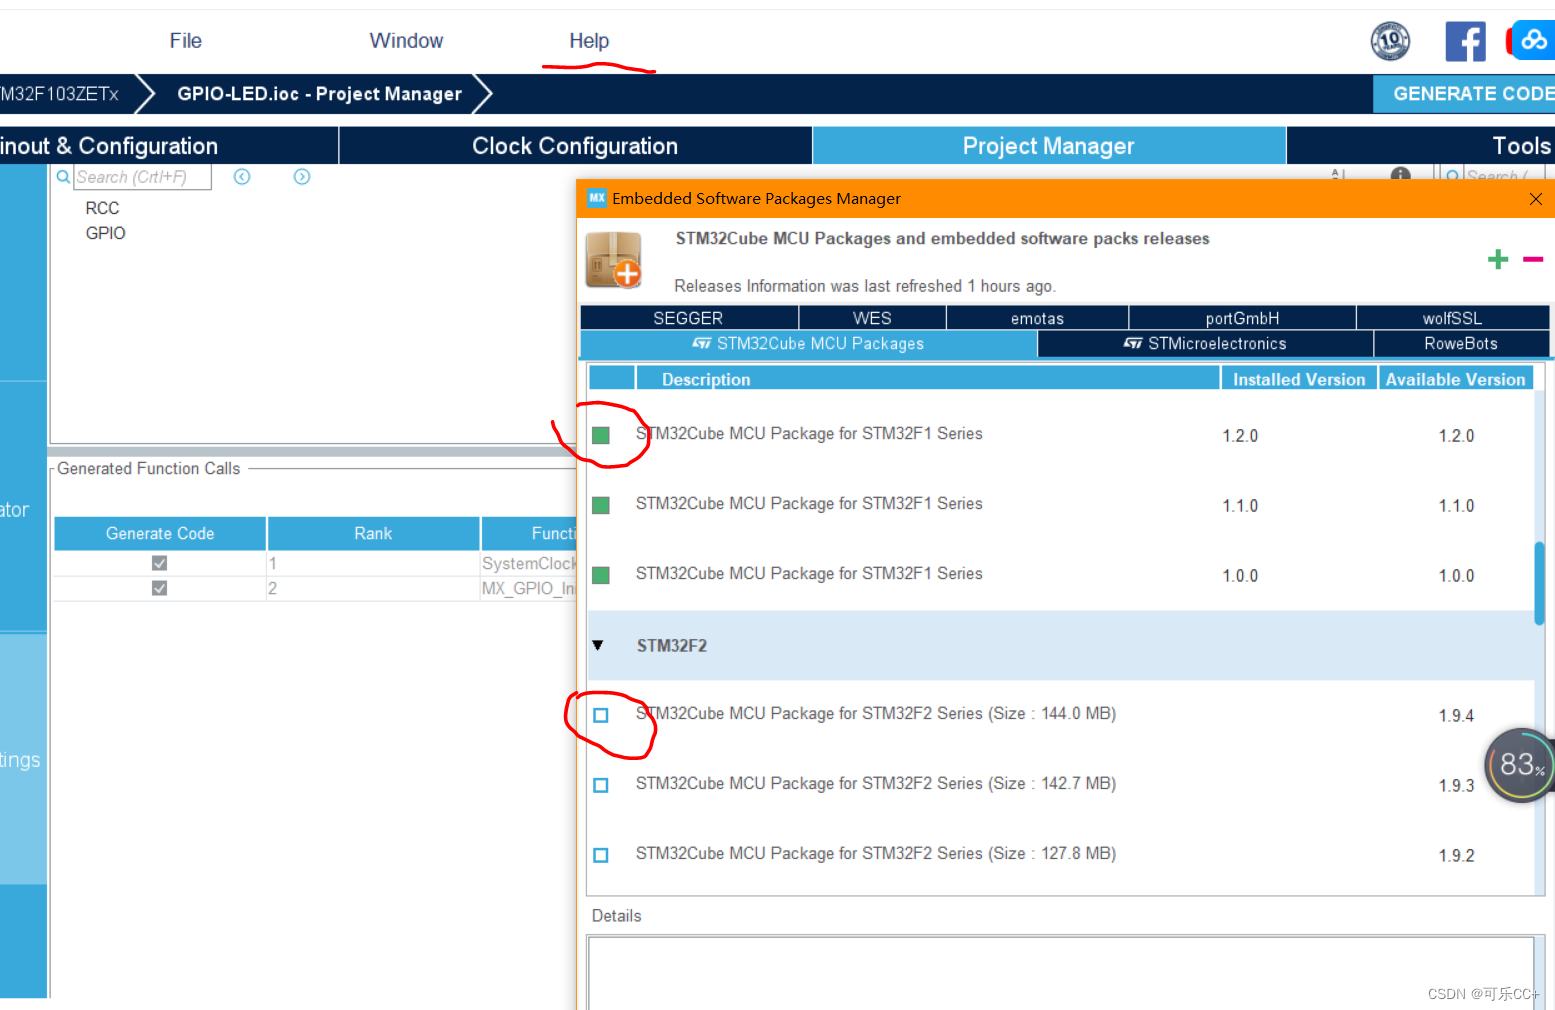Open the Window menu

coord(406,41)
